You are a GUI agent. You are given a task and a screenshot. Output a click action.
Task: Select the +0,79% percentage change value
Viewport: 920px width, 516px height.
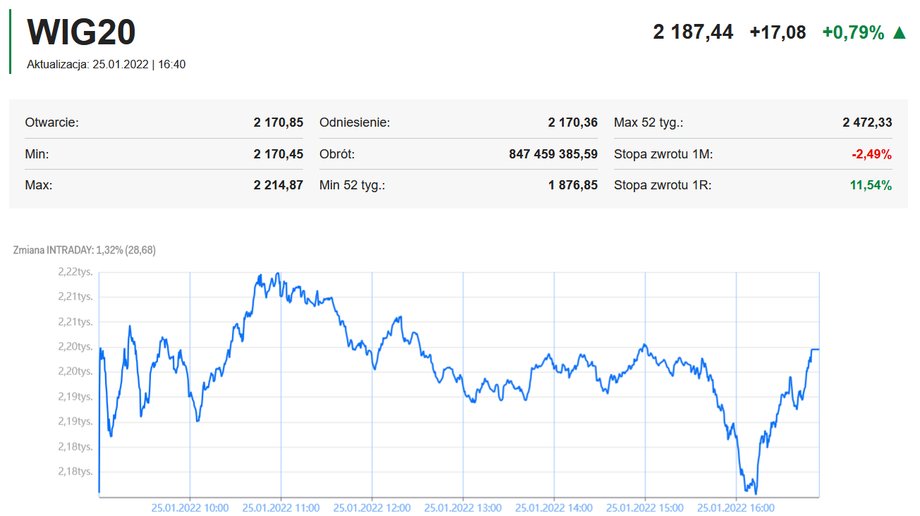coord(853,32)
